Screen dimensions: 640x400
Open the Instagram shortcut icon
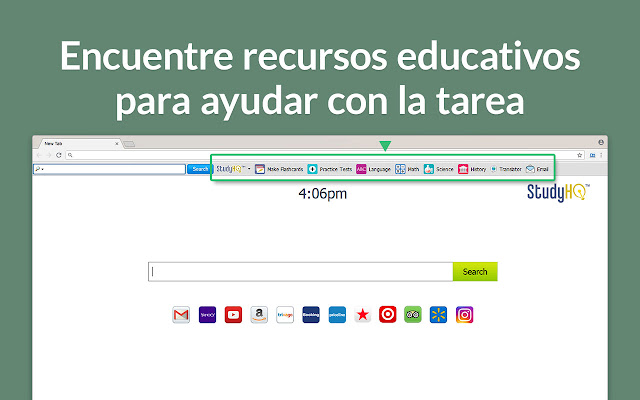pos(464,315)
